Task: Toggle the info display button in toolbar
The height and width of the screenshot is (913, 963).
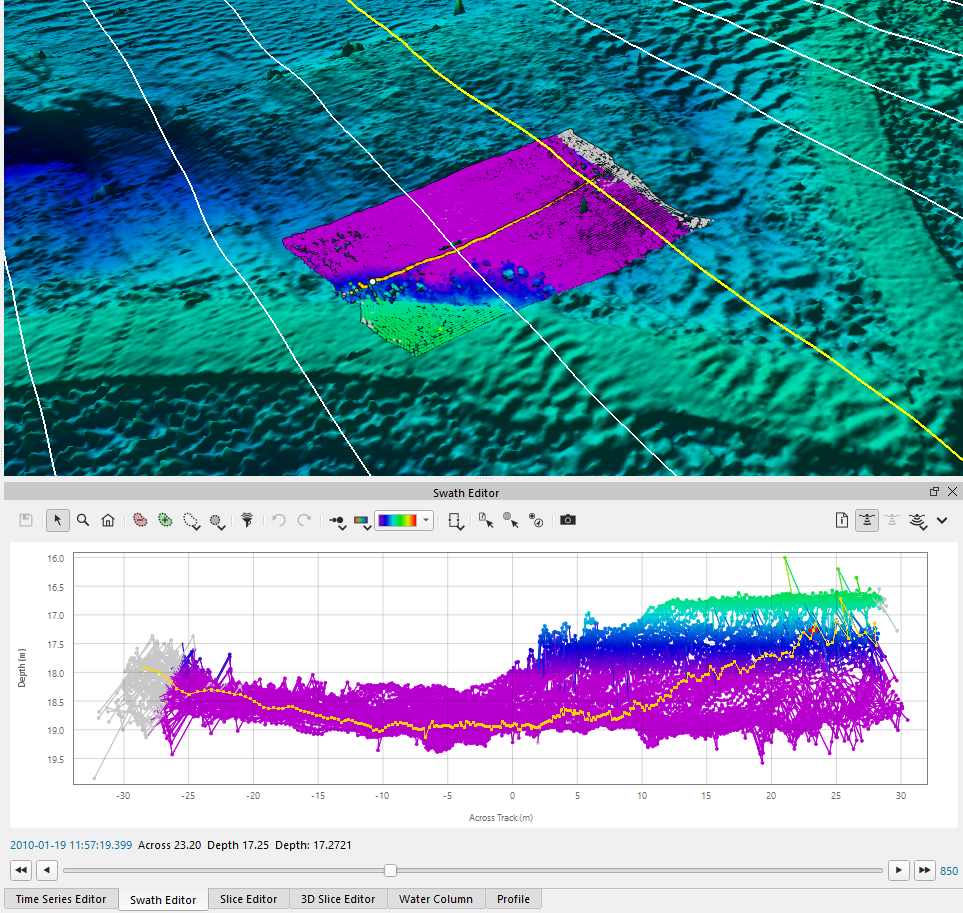Action: click(841, 520)
